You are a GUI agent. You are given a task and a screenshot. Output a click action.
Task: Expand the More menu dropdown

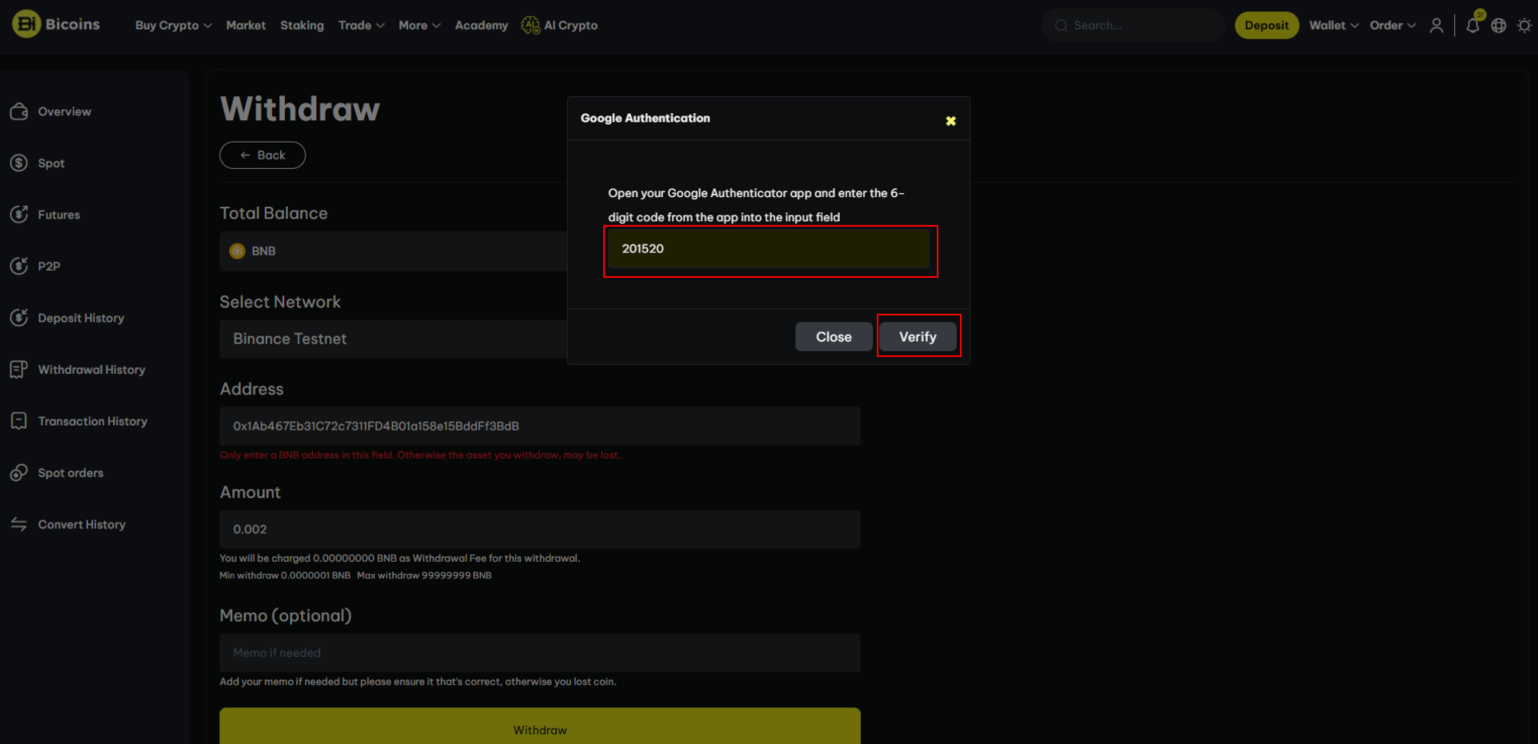point(419,25)
